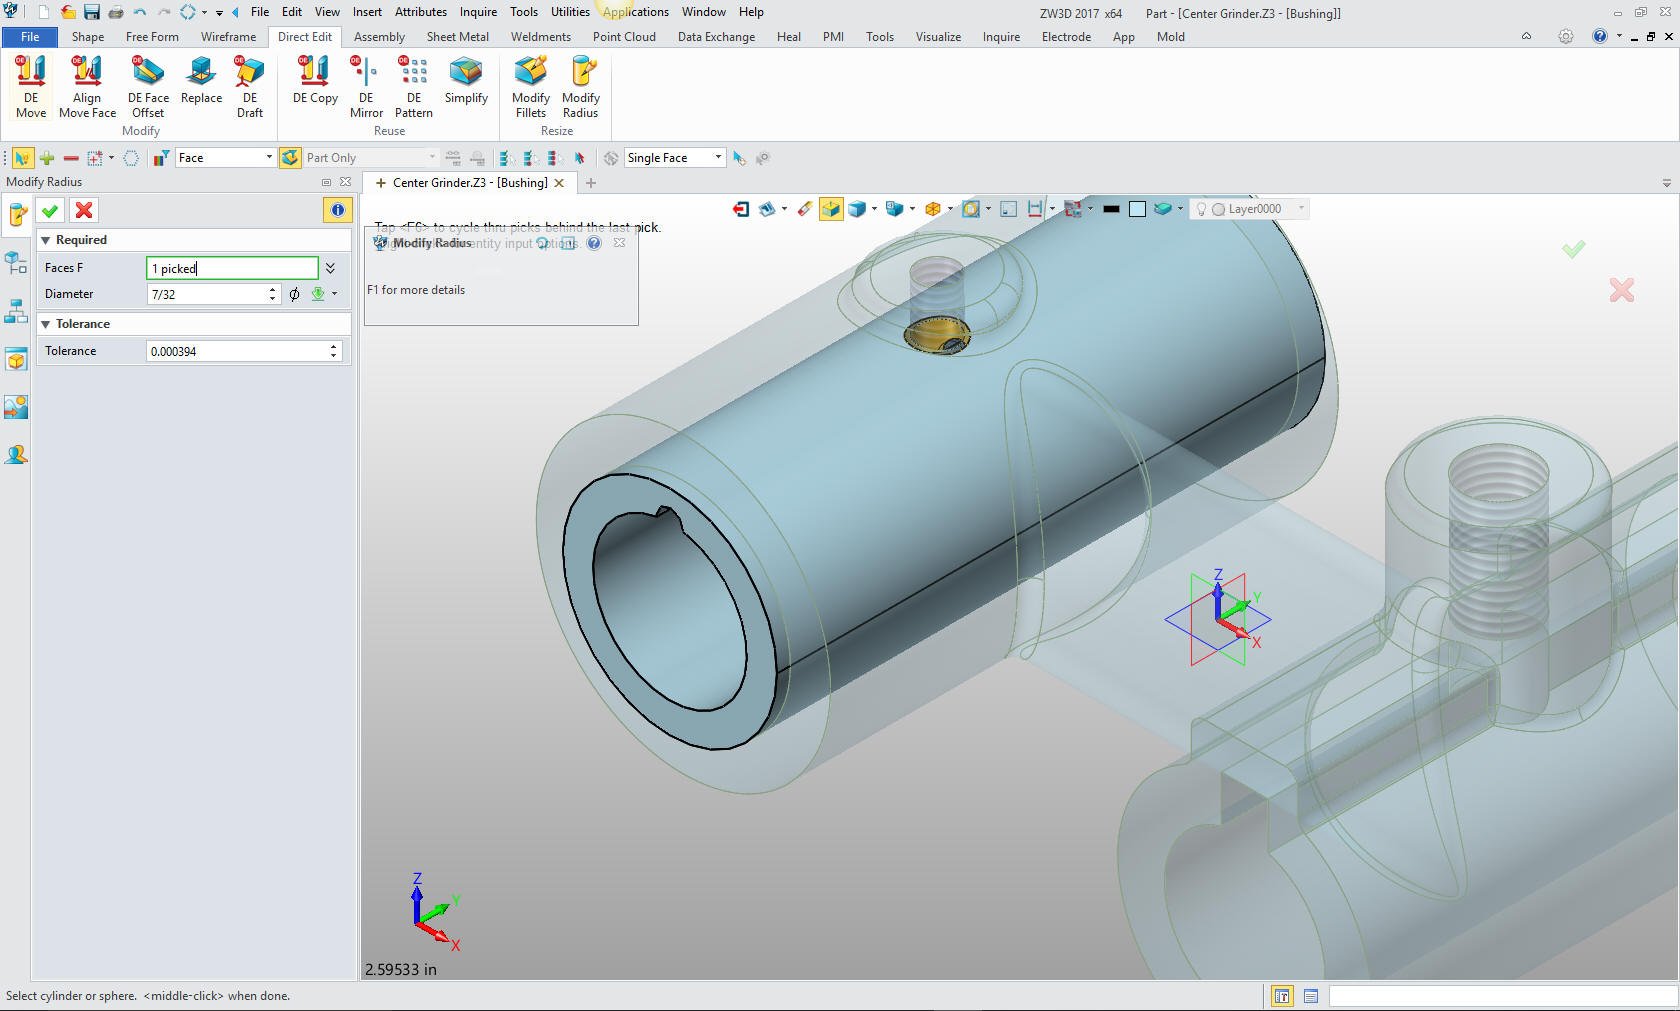Click the save disk icon in title bar

[x=91, y=12]
